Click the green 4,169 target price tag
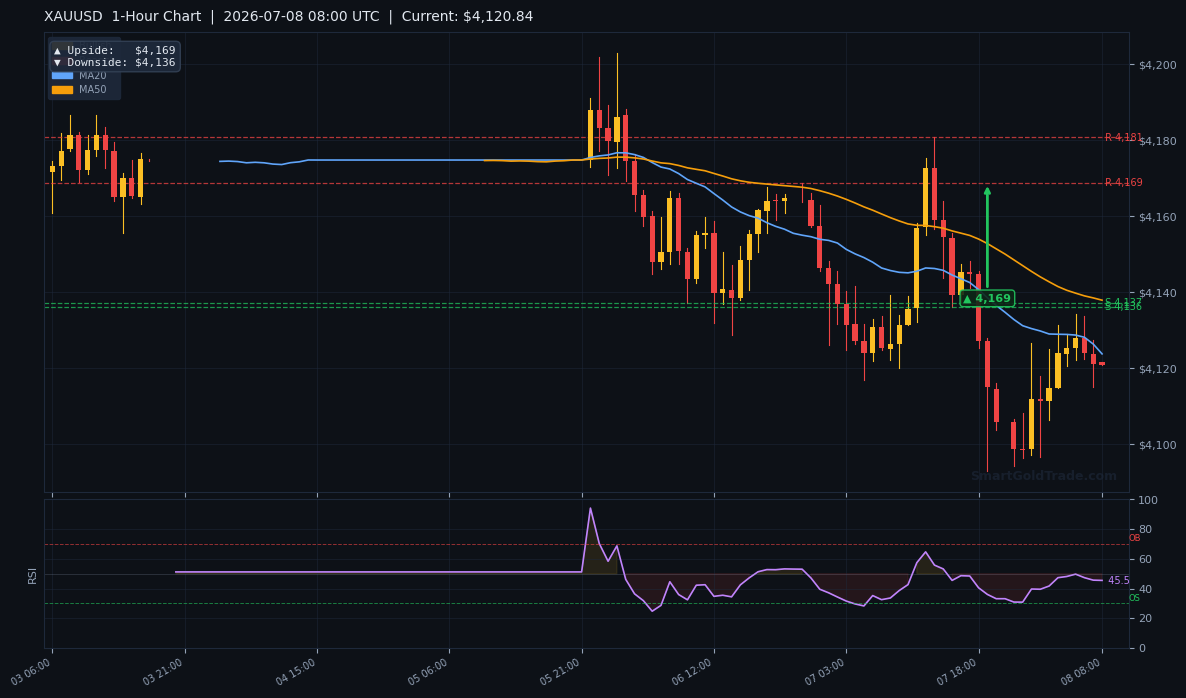This screenshot has width=1186, height=698. click(987, 299)
